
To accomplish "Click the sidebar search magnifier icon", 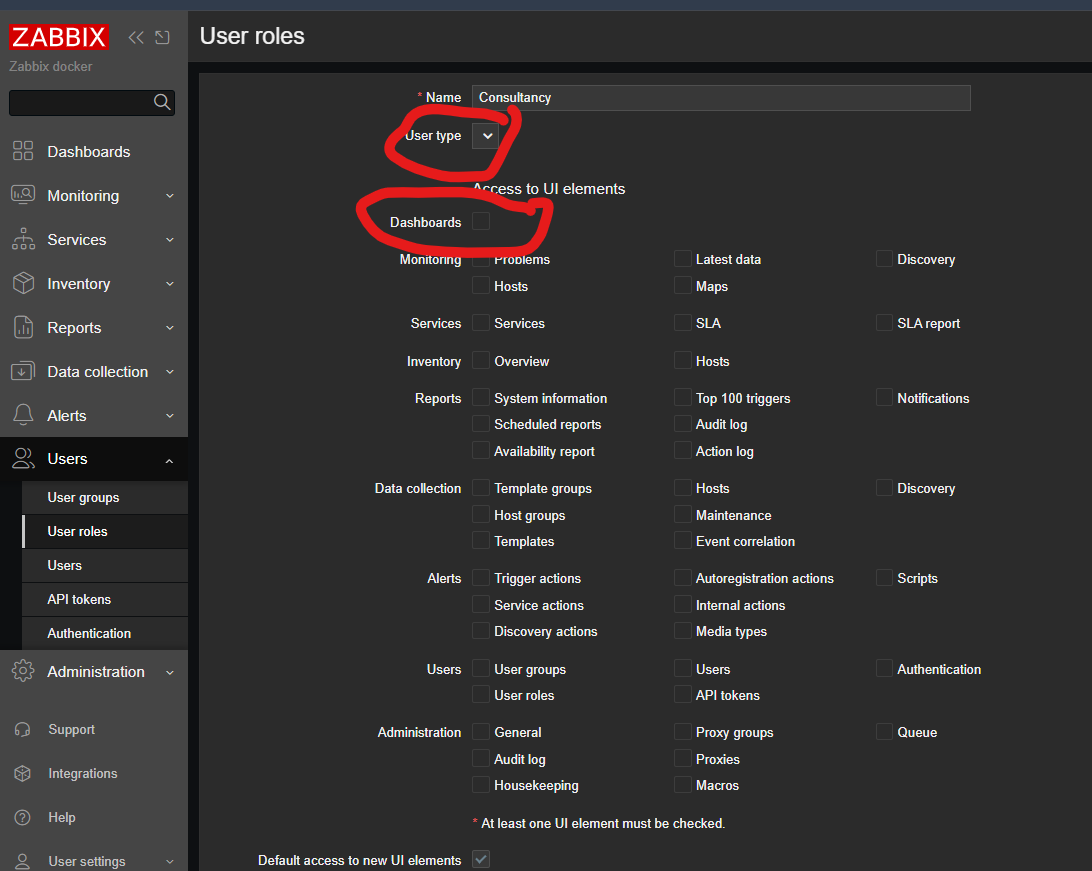I will [x=162, y=102].
